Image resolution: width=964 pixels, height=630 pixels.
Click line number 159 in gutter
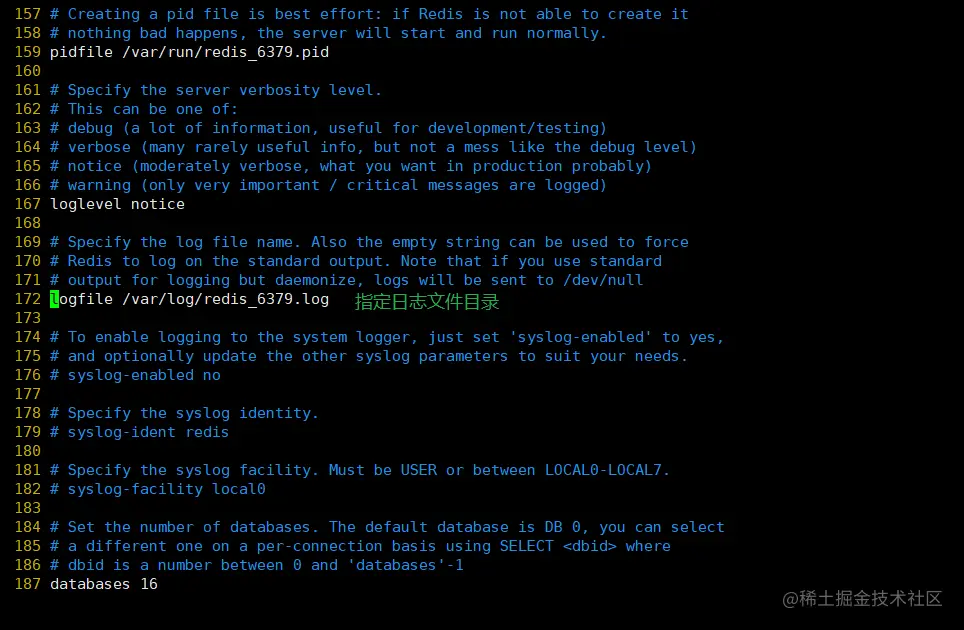click(28, 52)
